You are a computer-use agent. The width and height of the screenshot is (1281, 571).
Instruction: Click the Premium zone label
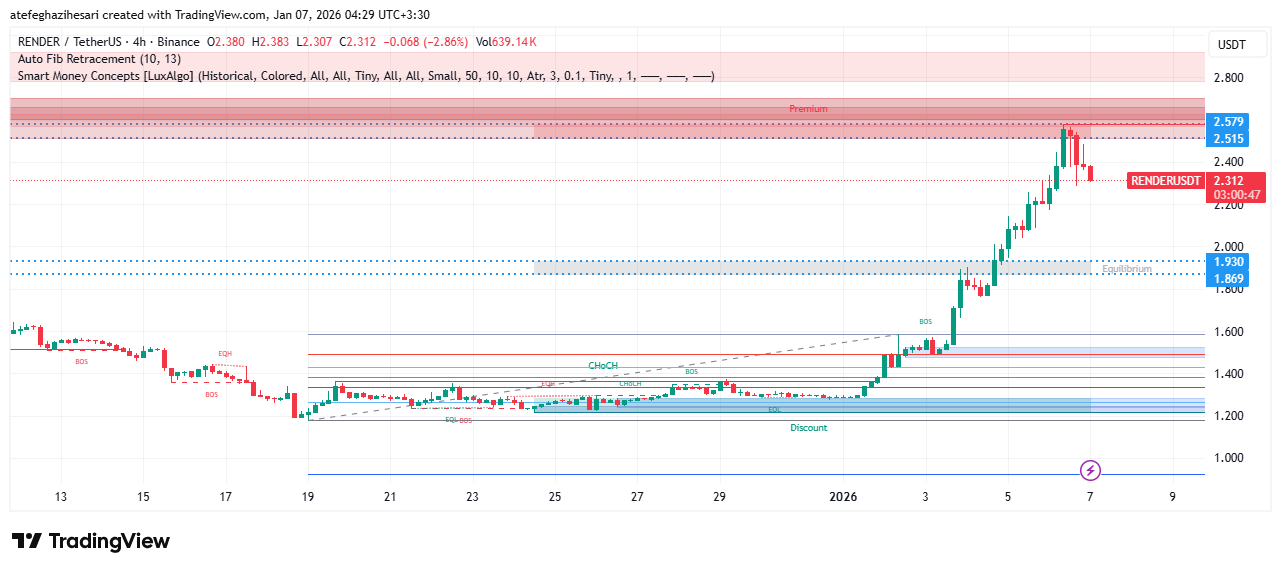[808, 109]
